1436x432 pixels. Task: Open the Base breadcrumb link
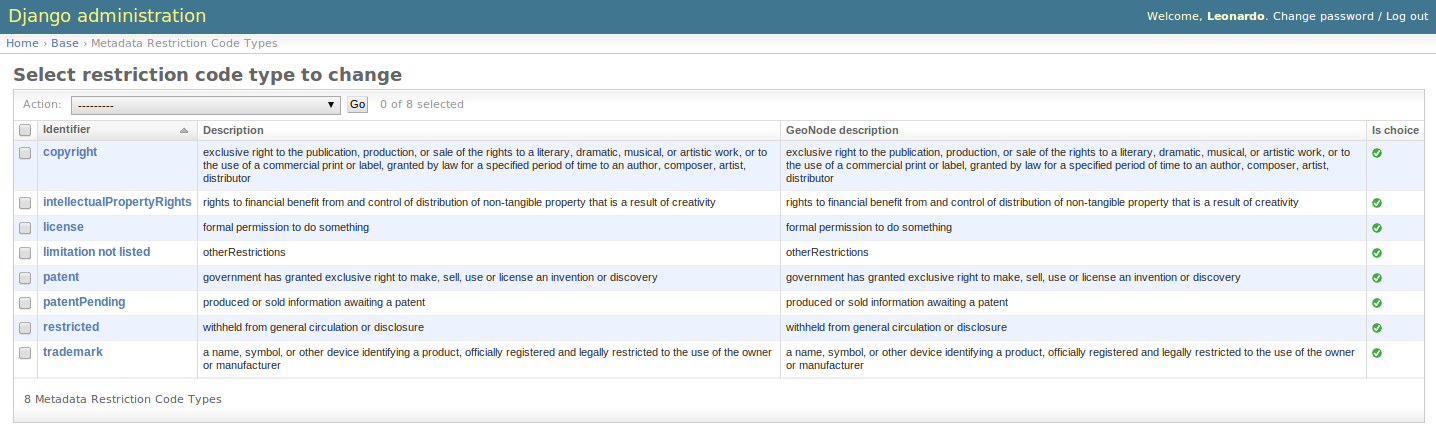65,43
